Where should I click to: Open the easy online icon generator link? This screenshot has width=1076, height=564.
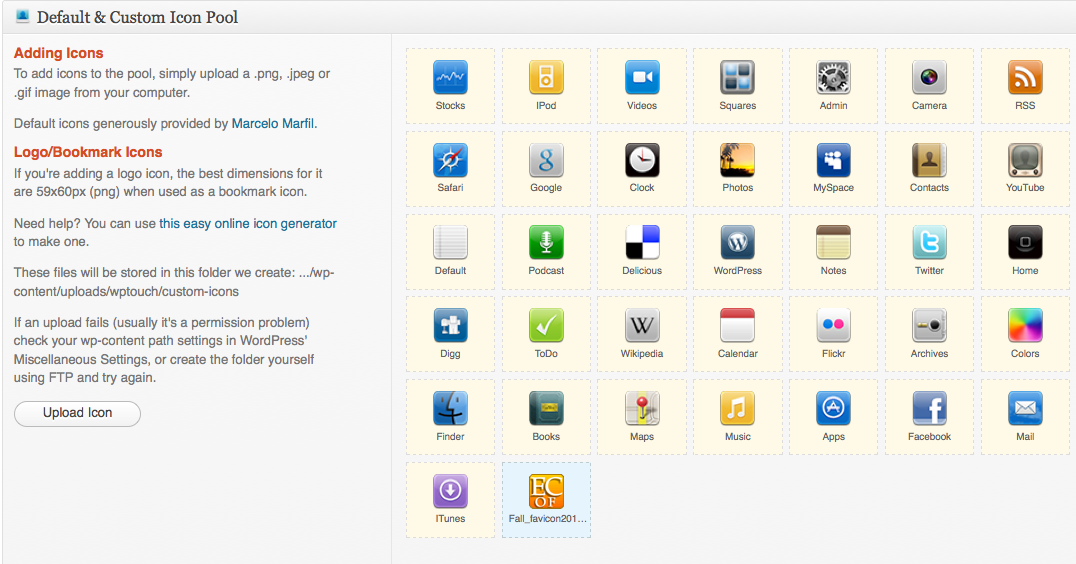(x=248, y=224)
